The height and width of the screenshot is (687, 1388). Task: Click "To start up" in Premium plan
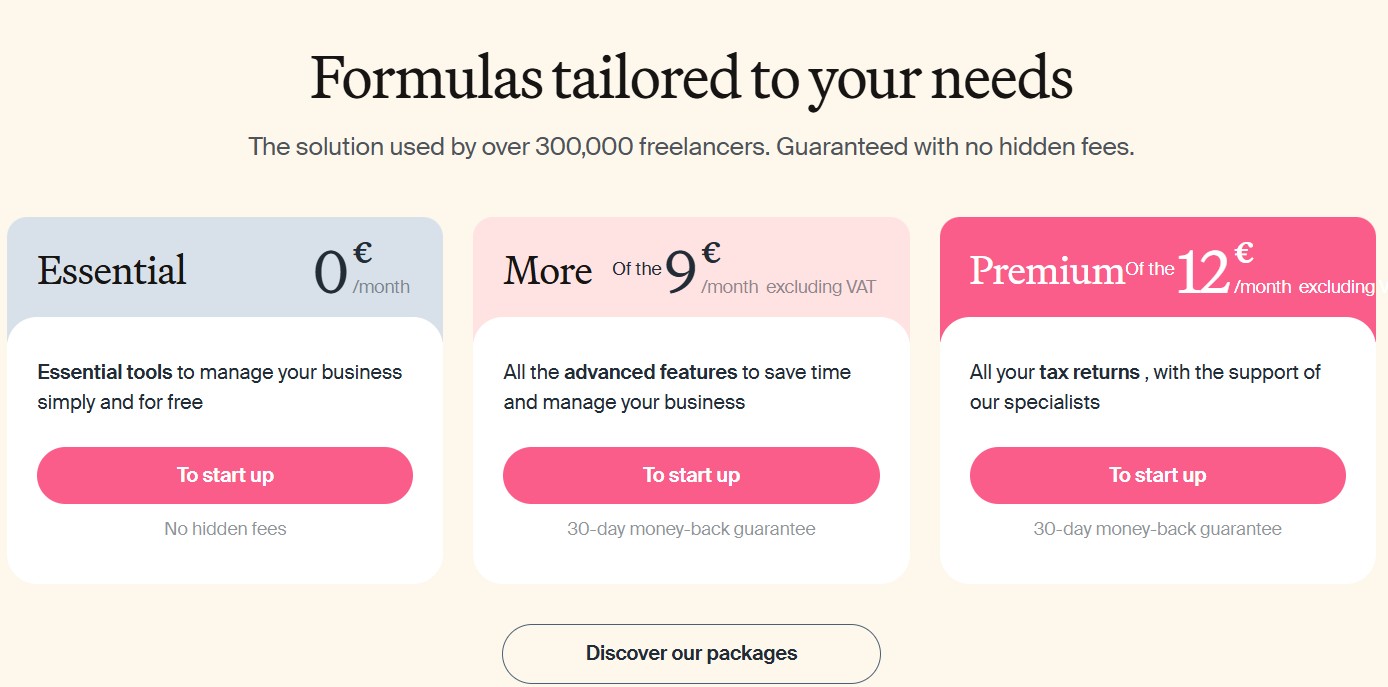[x=1157, y=475]
